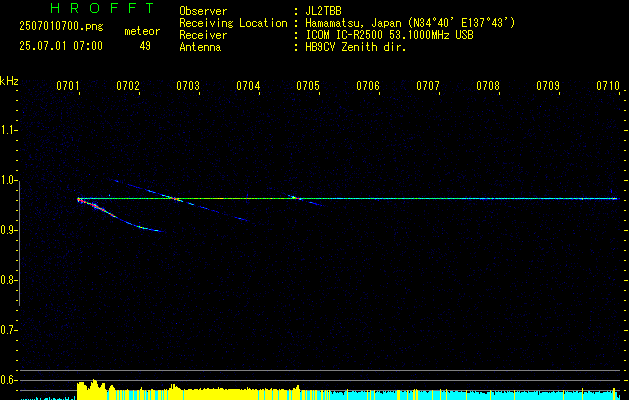
Task: Click the 0.8 kHz frequency label
Action: [7, 280]
